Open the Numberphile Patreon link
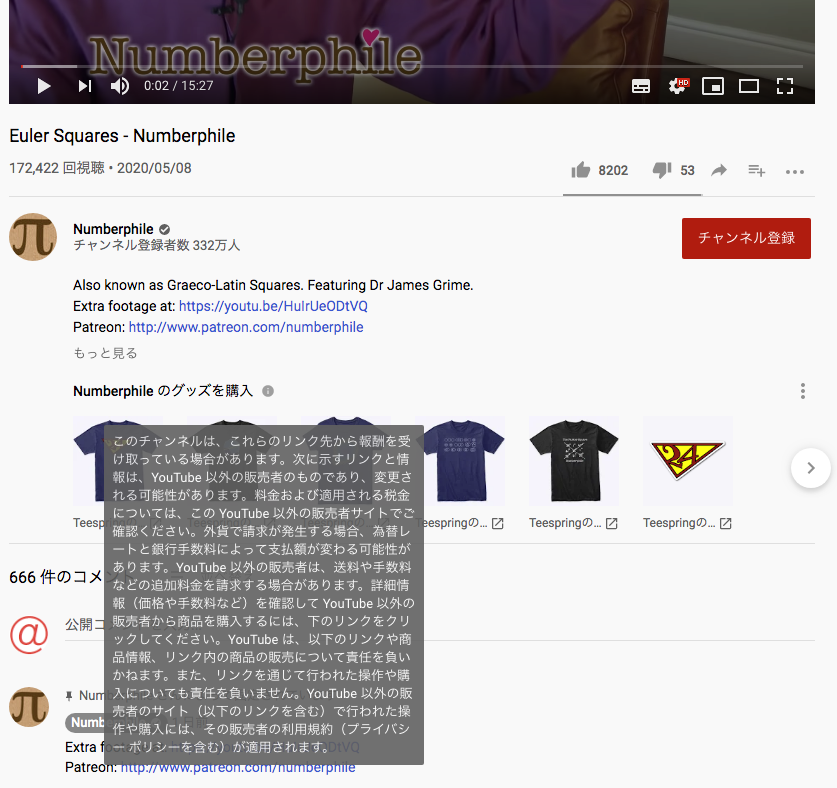837x788 pixels. coord(245,327)
